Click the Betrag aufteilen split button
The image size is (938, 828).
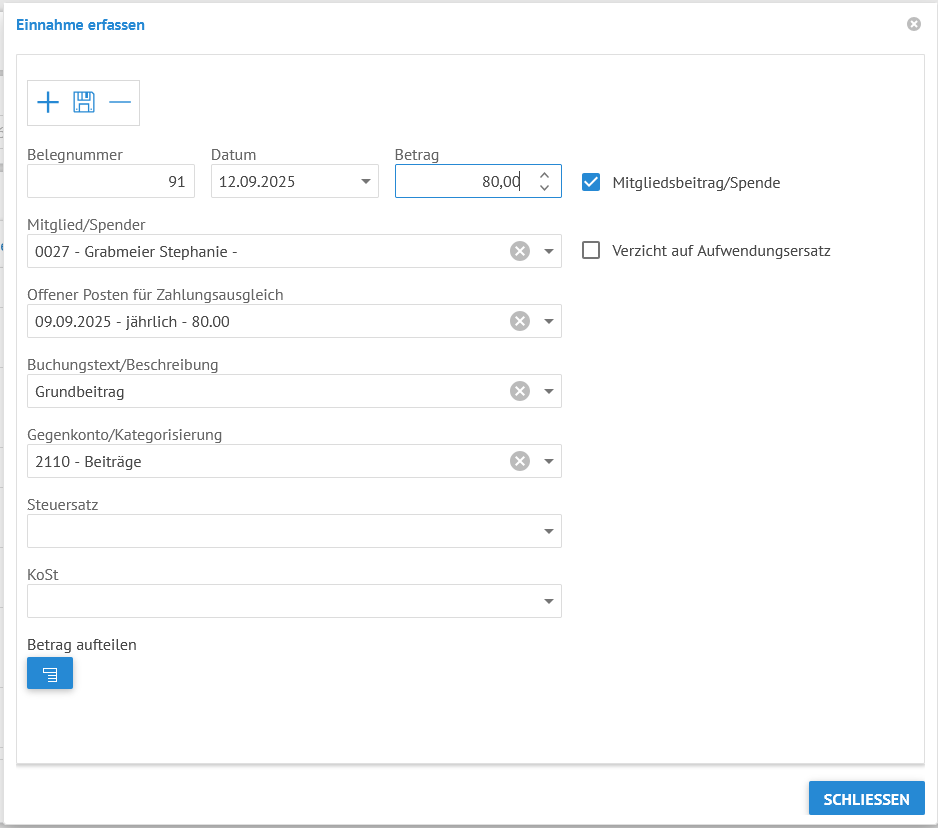pyautogui.click(x=50, y=674)
